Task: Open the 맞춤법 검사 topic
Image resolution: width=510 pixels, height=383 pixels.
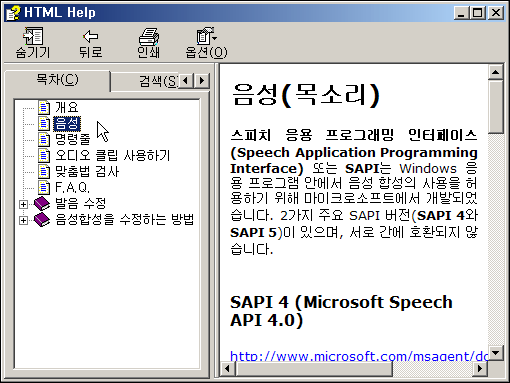Action: pos(87,171)
